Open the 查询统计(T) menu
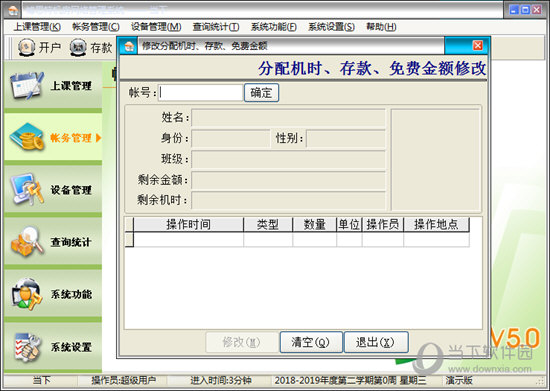The height and width of the screenshot is (391, 550). pos(216,27)
